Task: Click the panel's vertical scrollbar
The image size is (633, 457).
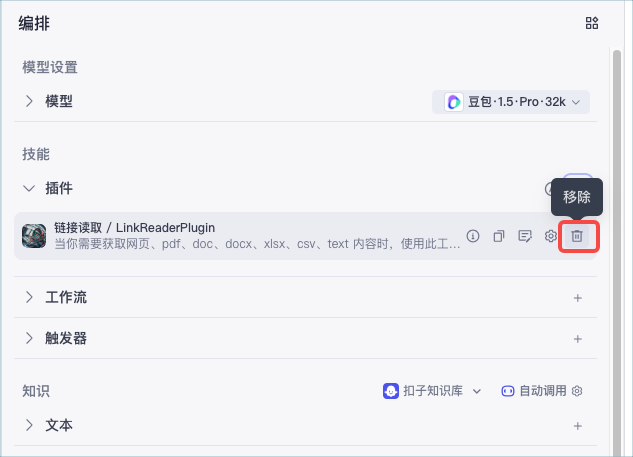Action: pyautogui.click(x=616, y=253)
